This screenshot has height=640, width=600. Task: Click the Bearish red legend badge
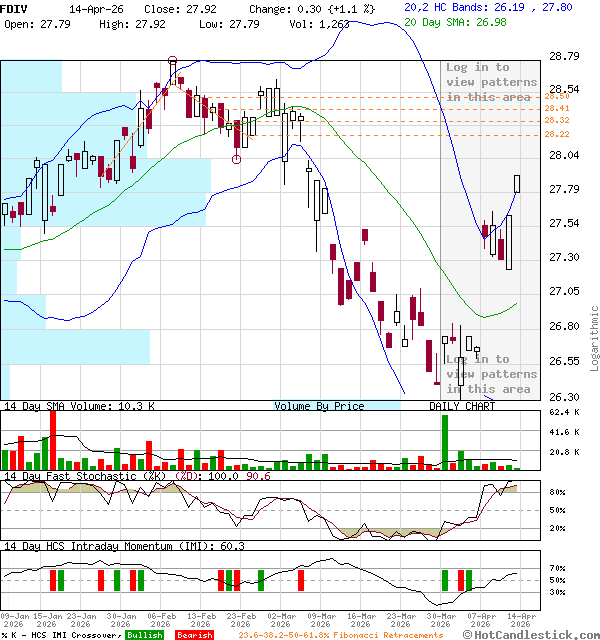click(194, 635)
